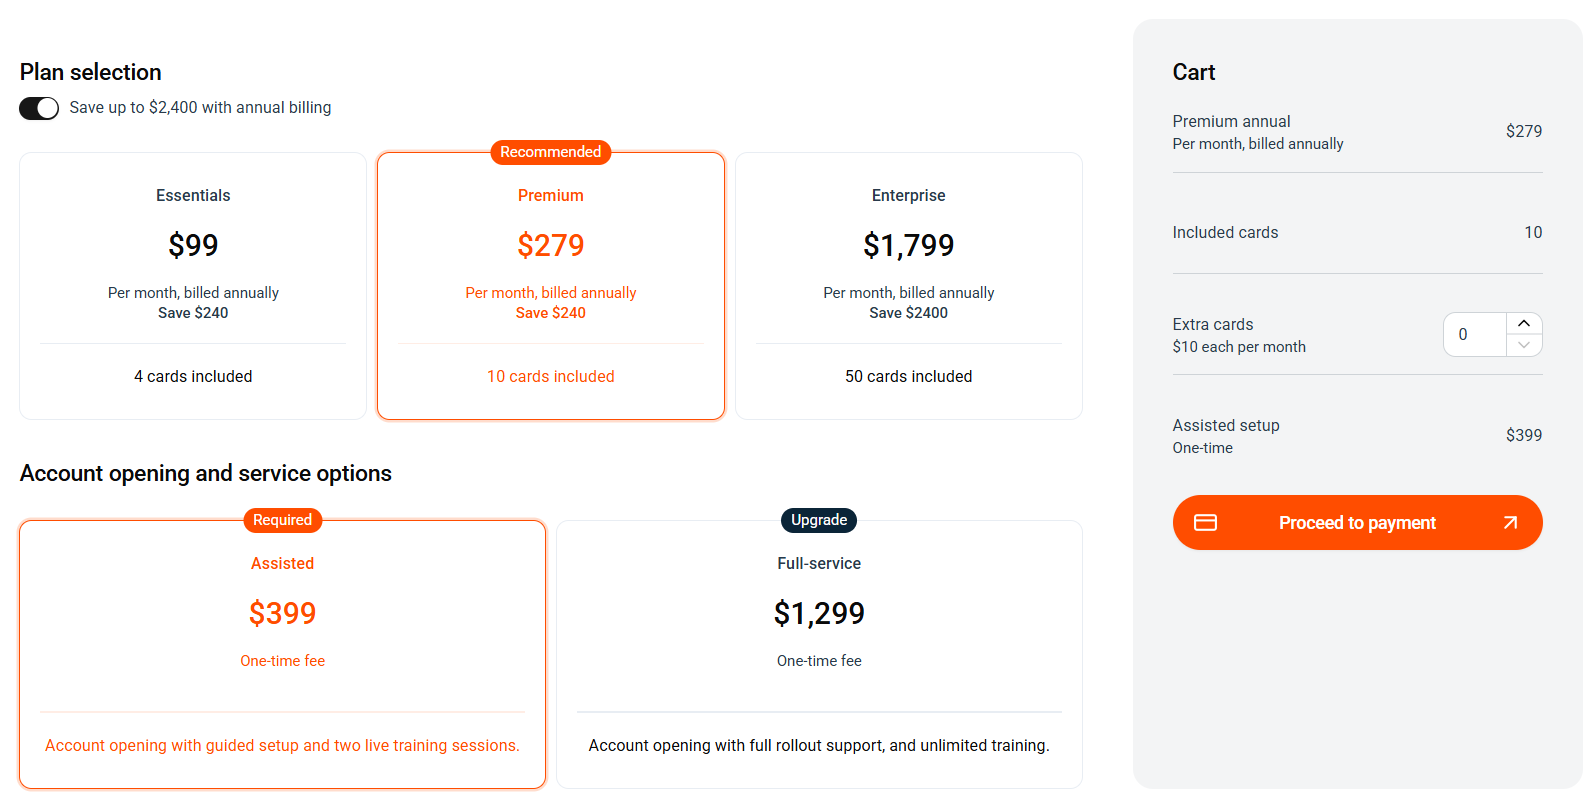Click the credit card icon on payment button
The height and width of the screenshot is (810, 1596).
click(x=1206, y=522)
